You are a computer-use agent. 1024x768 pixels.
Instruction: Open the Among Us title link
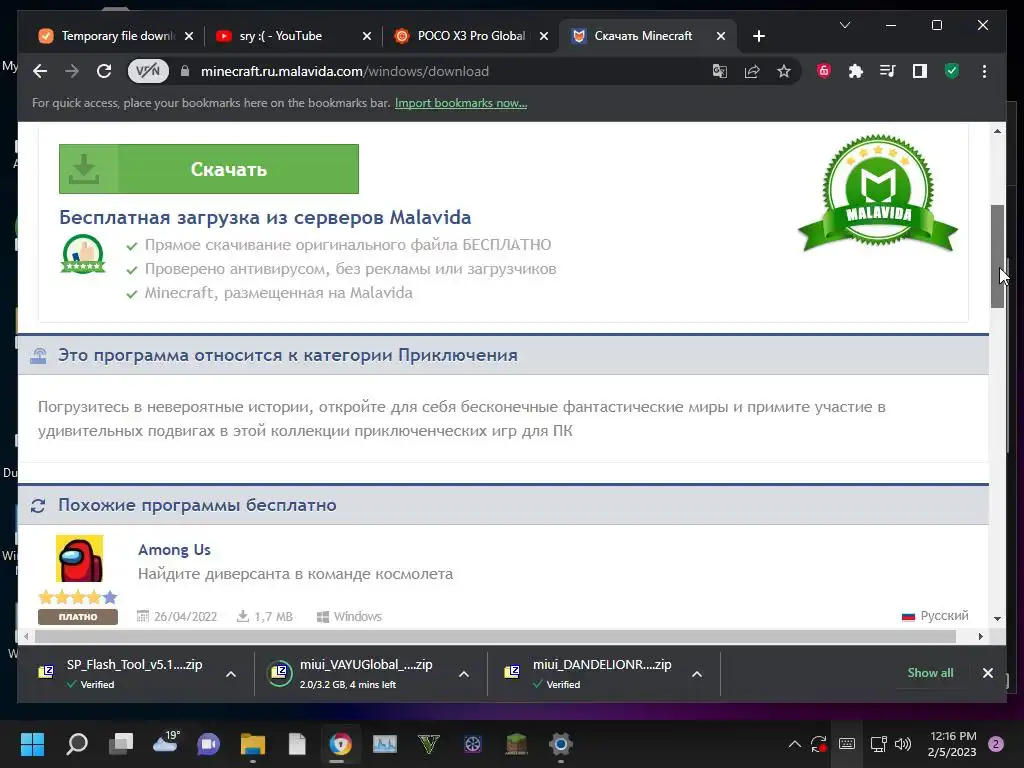[174, 550]
